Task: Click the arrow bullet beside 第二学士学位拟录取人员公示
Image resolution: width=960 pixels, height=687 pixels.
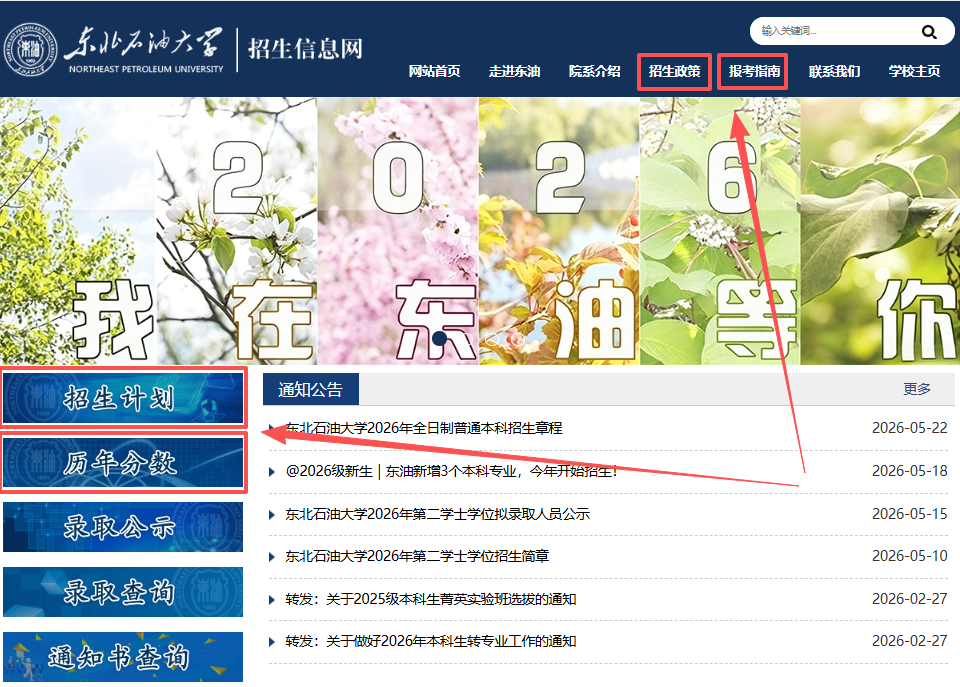Action: click(272, 514)
